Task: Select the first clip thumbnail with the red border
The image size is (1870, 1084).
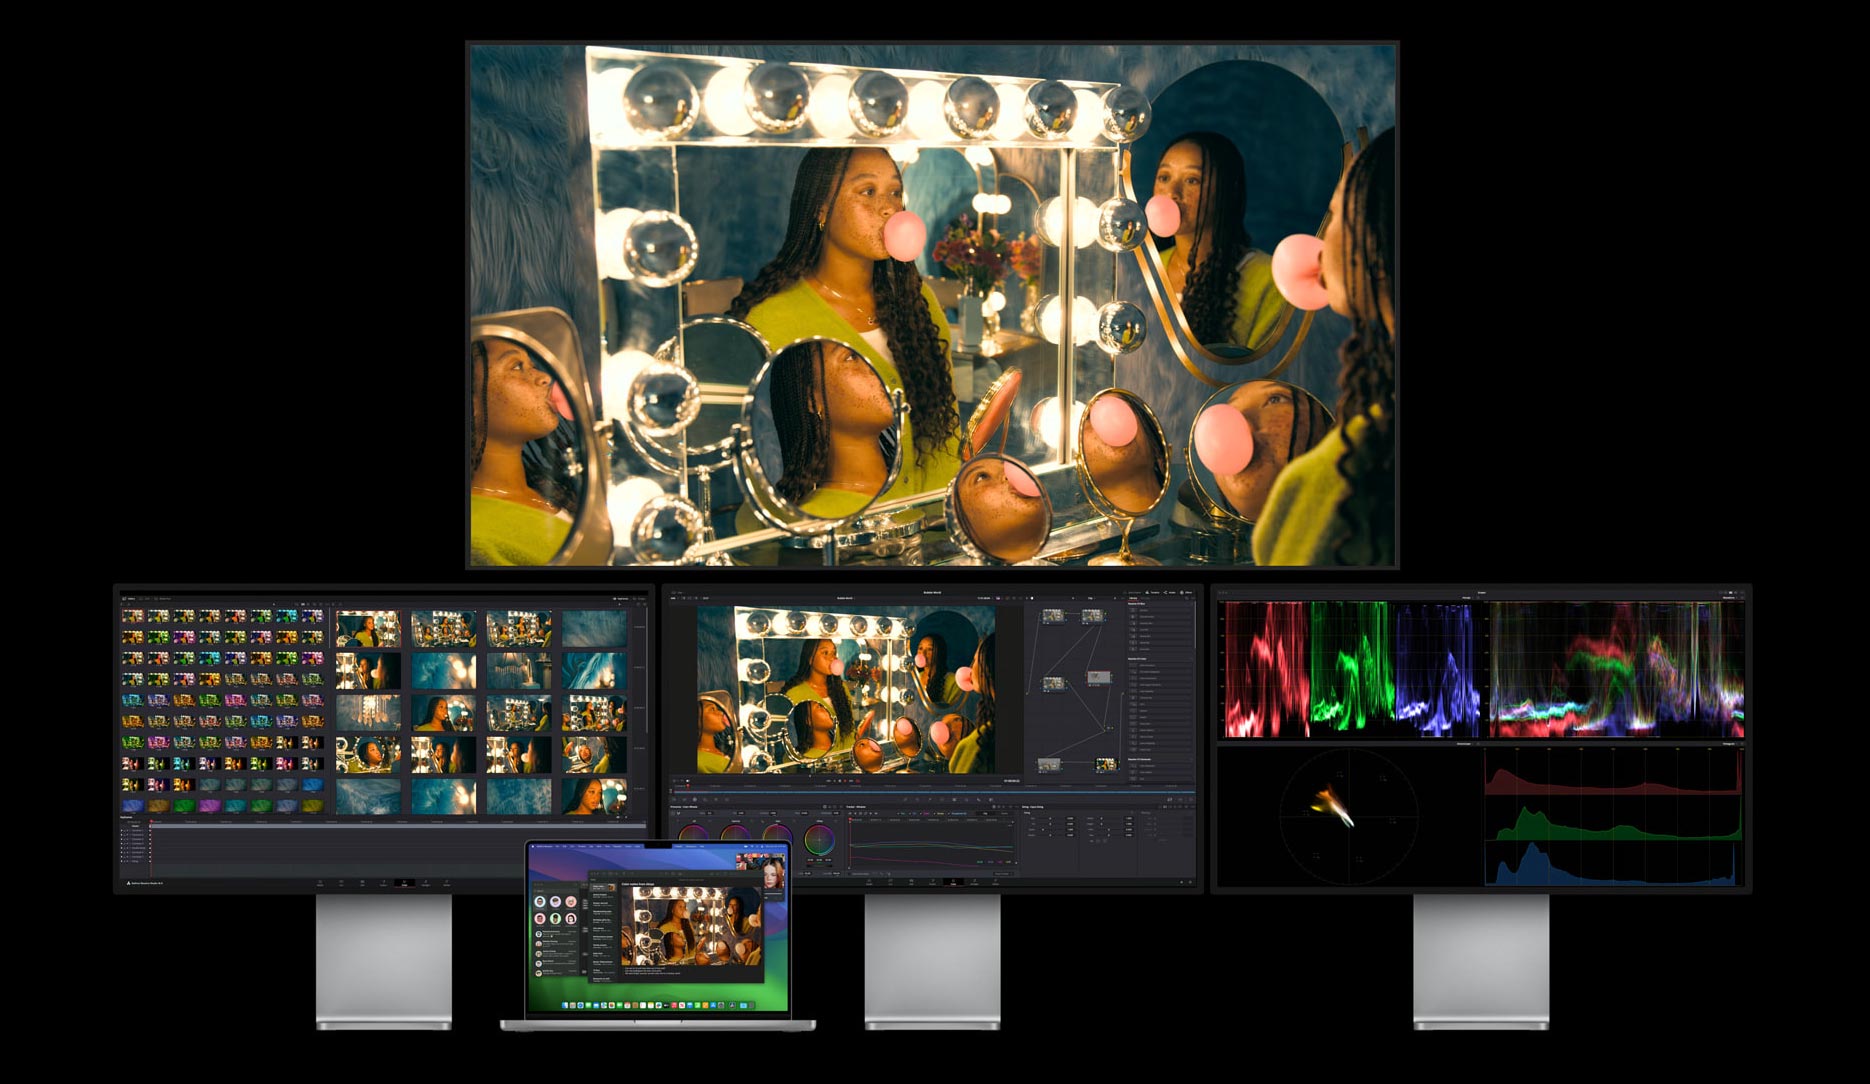Action: tap(368, 629)
